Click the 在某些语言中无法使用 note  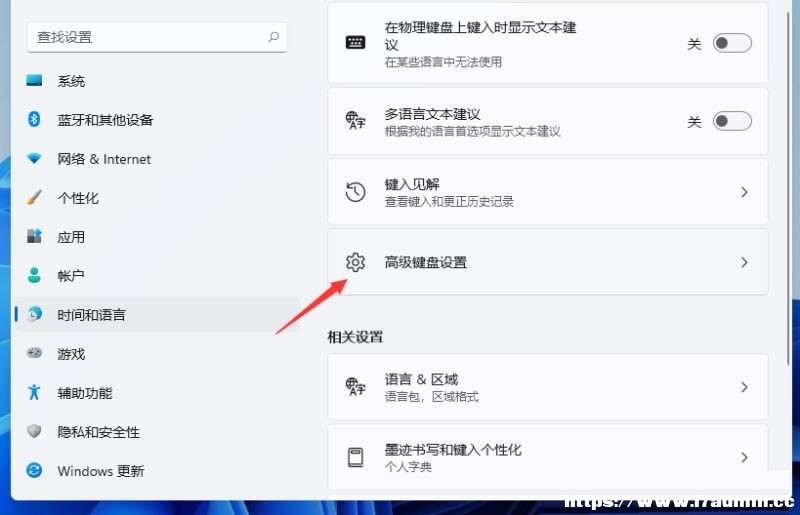point(443,62)
